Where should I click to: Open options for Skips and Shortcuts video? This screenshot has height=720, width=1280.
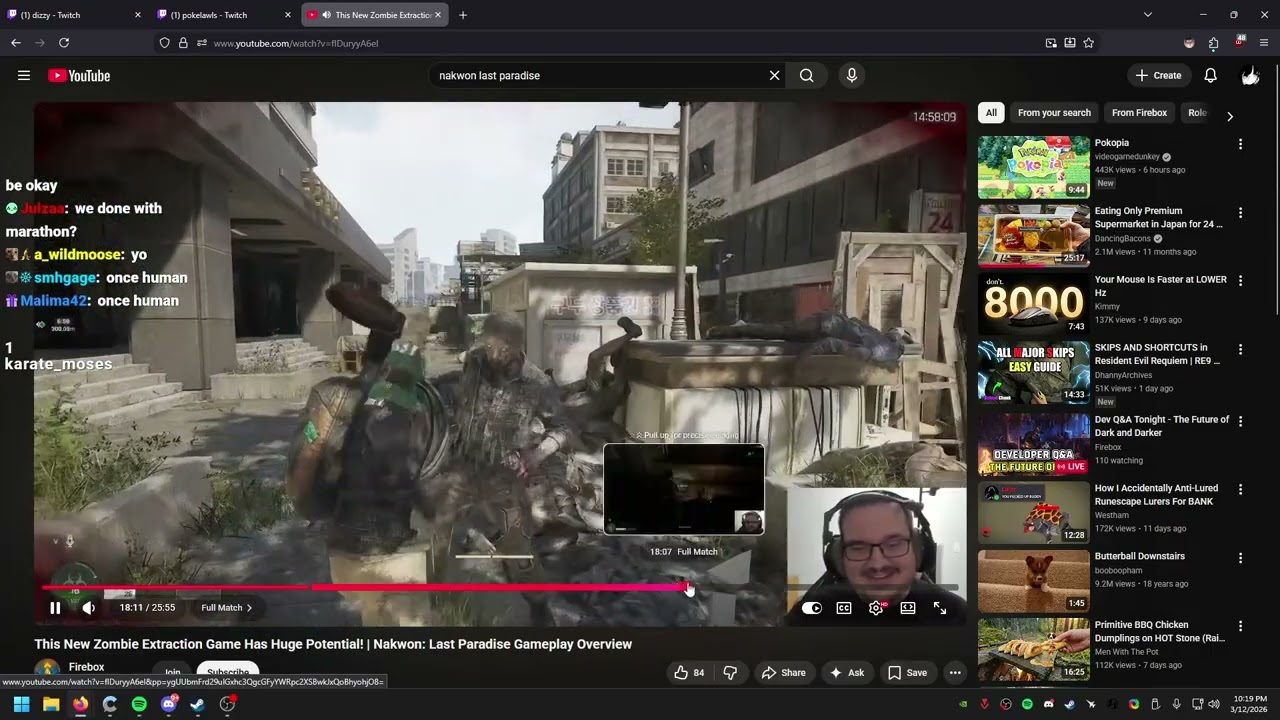coord(1240,350)
